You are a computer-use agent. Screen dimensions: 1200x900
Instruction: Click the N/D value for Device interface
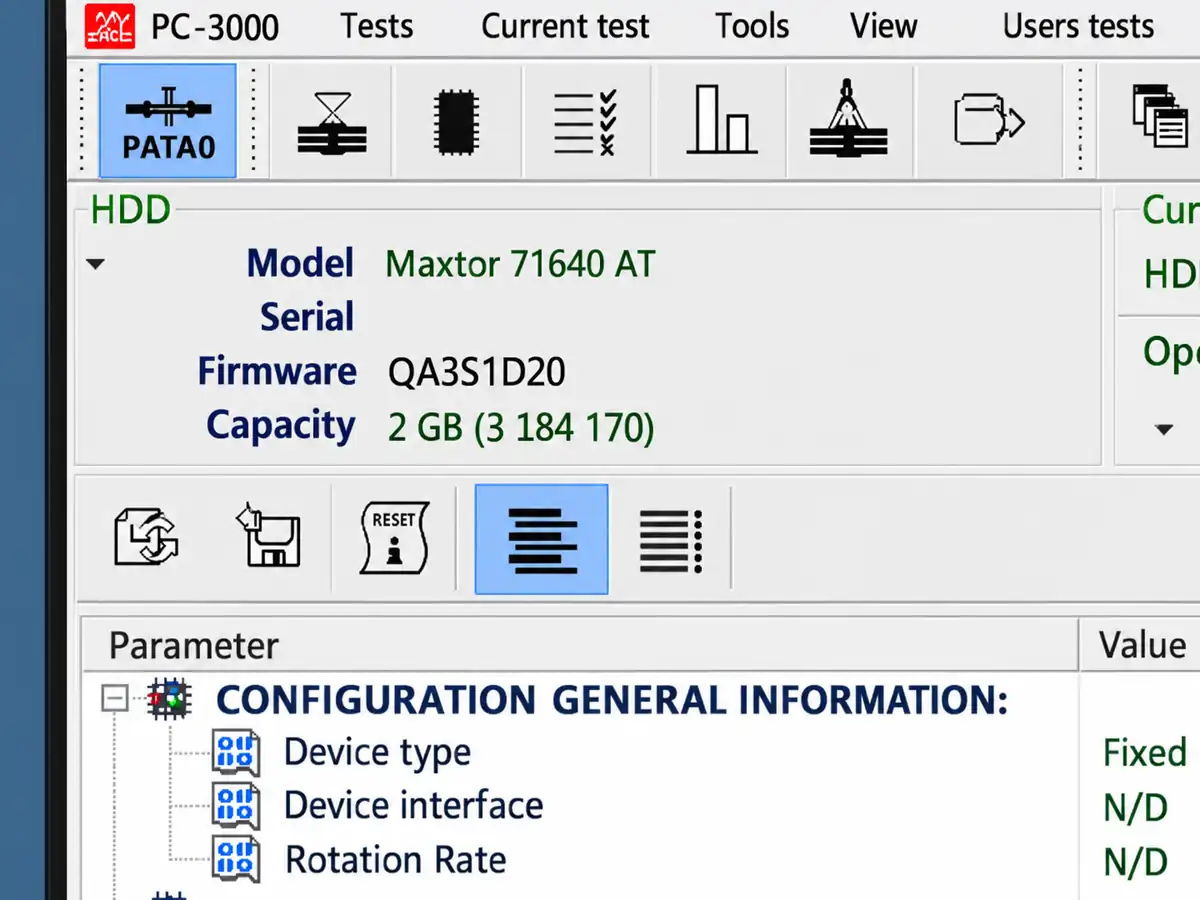tap(1135, 808)
